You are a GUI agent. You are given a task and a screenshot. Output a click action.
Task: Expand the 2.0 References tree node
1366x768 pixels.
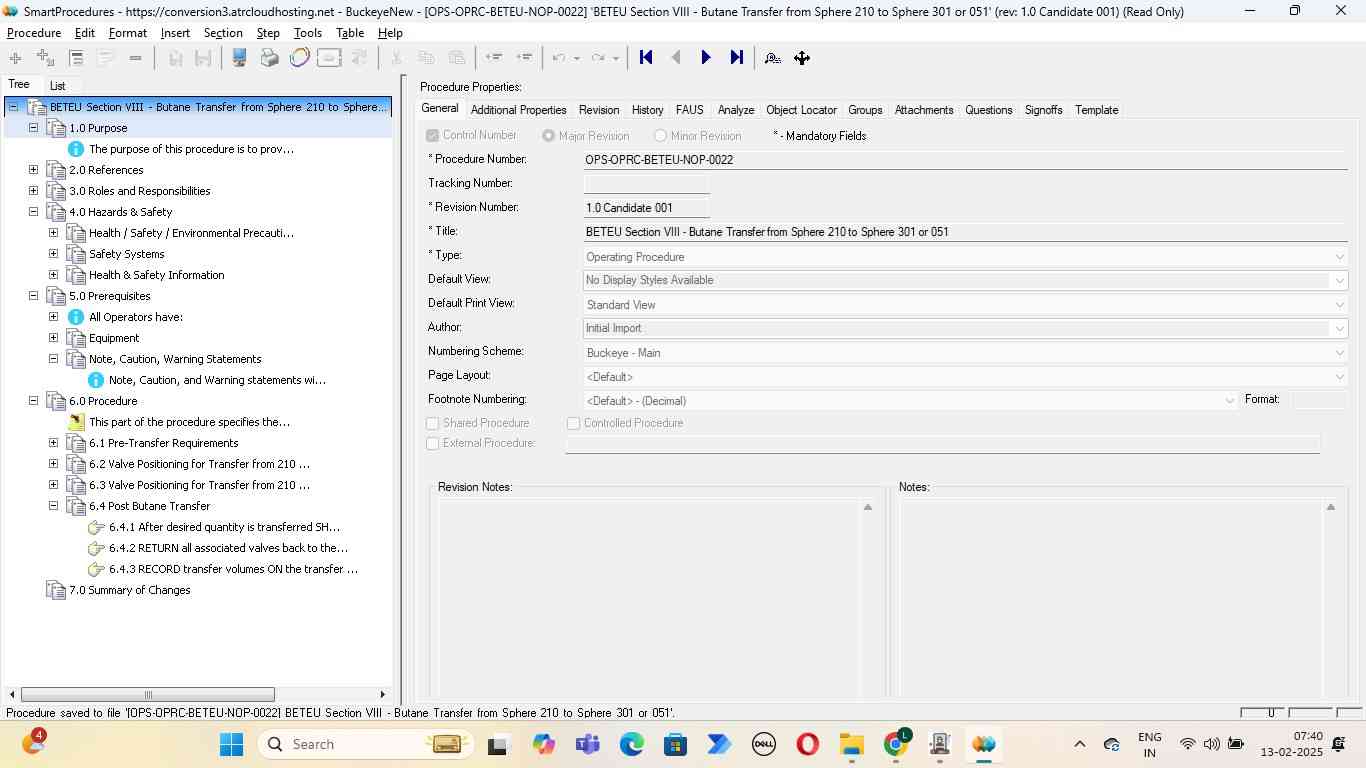[x=33, y=170]
